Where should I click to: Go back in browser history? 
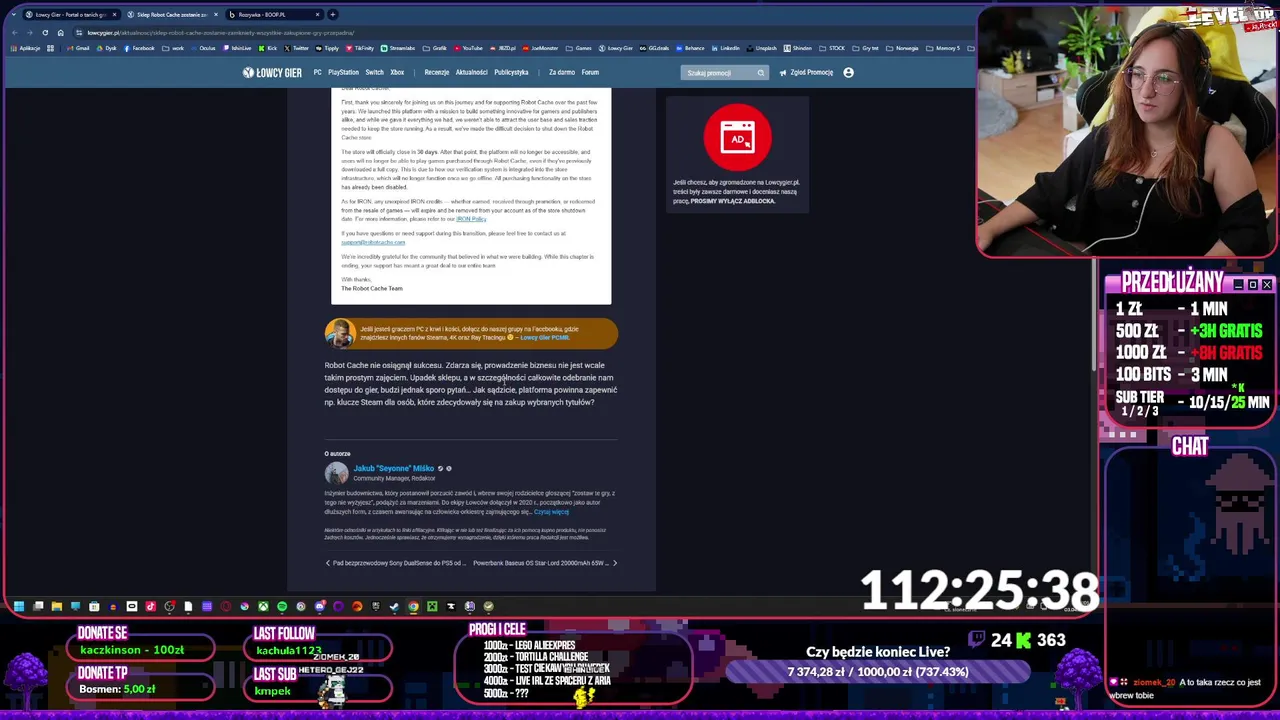click(x=15, y=32)
